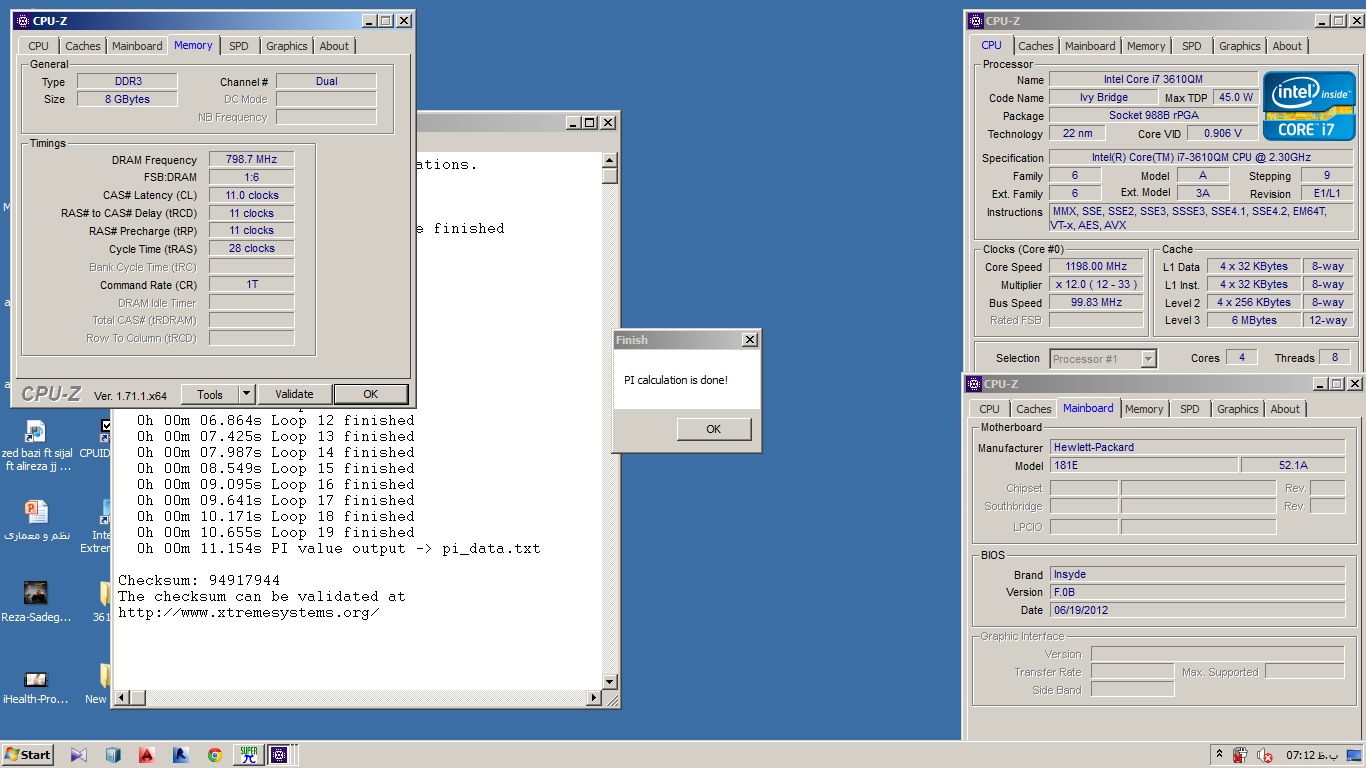This screenshot has width=1366, height=768.
Task: Click the Start button
Action: [x=28, y=755]
